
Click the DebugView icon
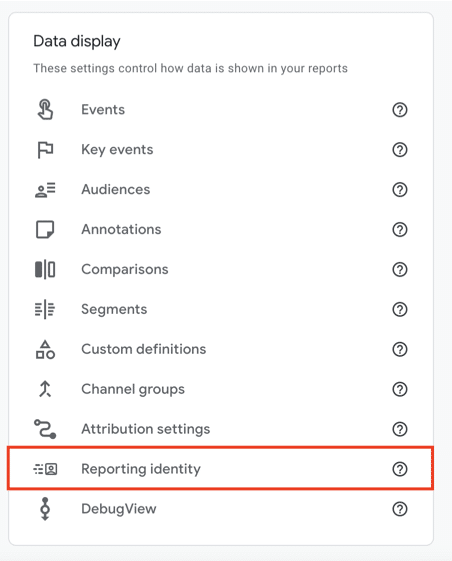[x=45, y=508]
